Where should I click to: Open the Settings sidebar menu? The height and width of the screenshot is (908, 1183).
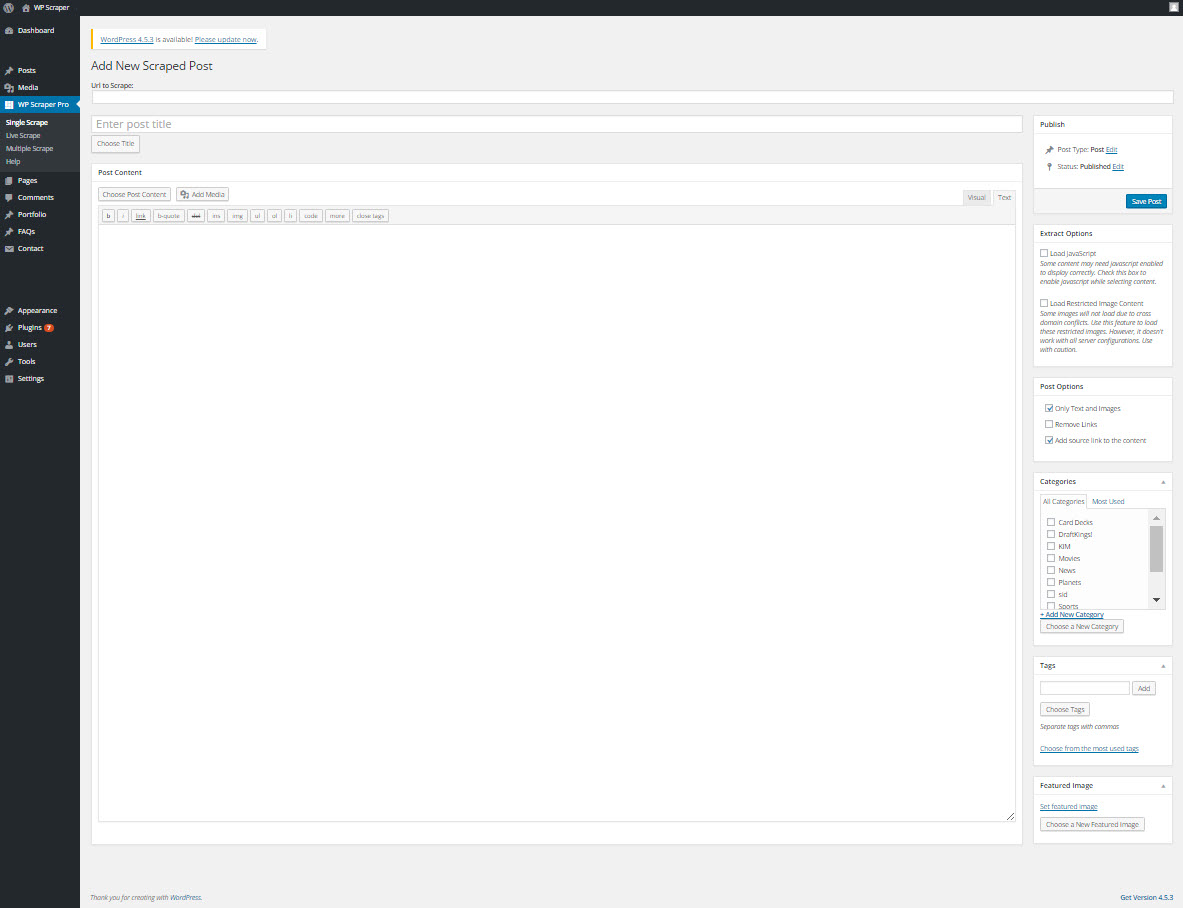(30, 379)
